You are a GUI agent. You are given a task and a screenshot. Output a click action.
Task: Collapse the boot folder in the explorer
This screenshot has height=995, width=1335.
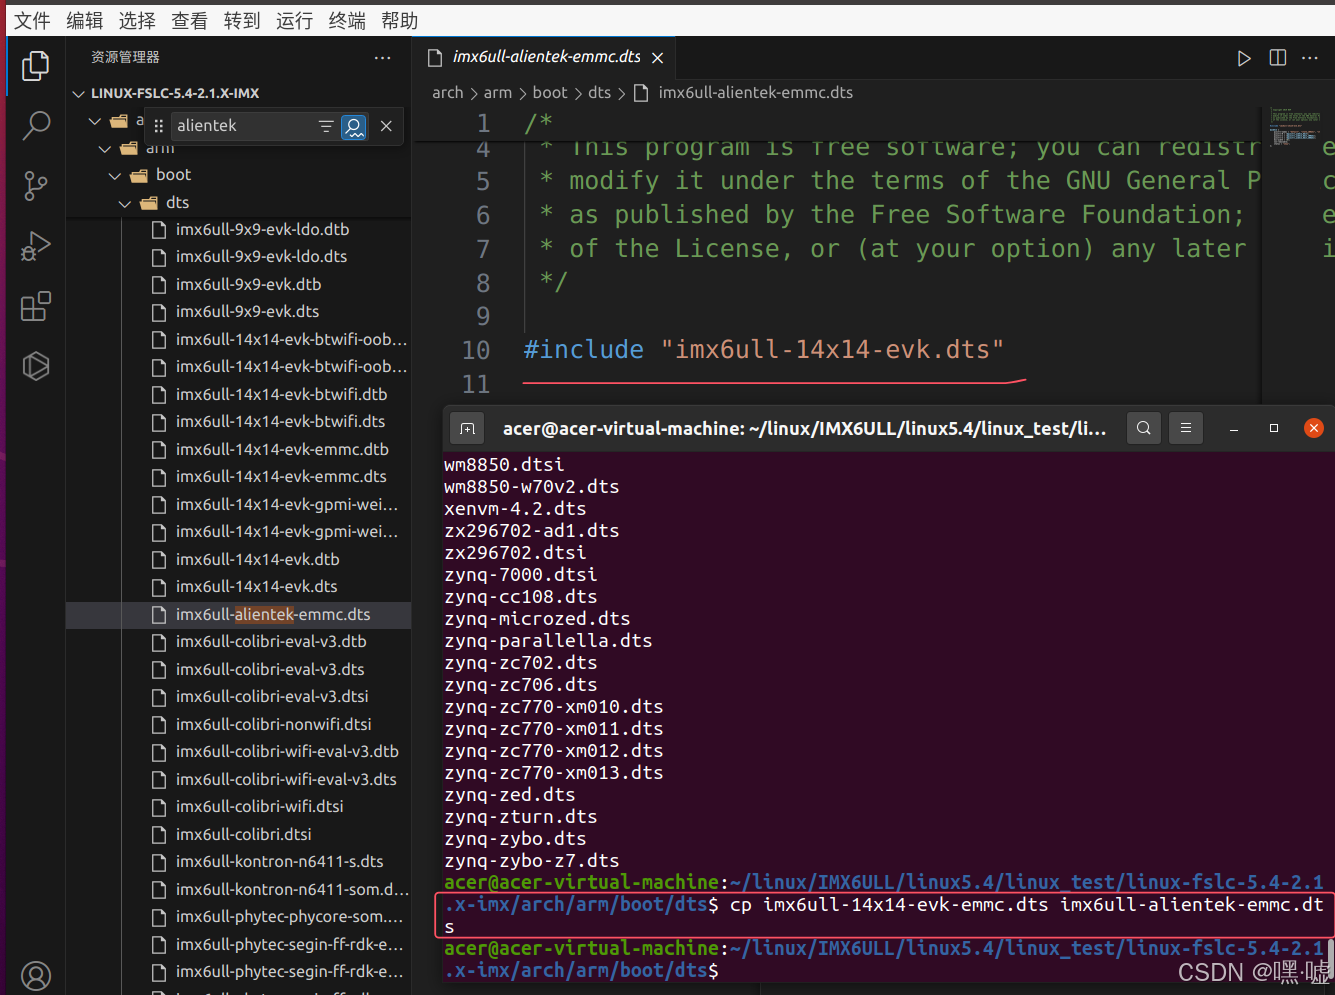pyautogui.click(x=114, y=174)
